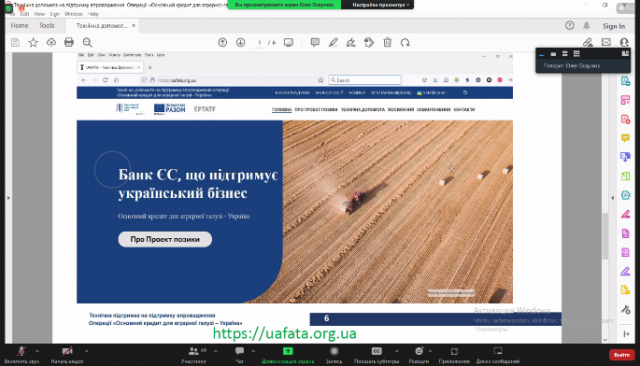The image size is (640, 366).
Task: Expand the arrow next to Reactions
Action: (430, 351)
